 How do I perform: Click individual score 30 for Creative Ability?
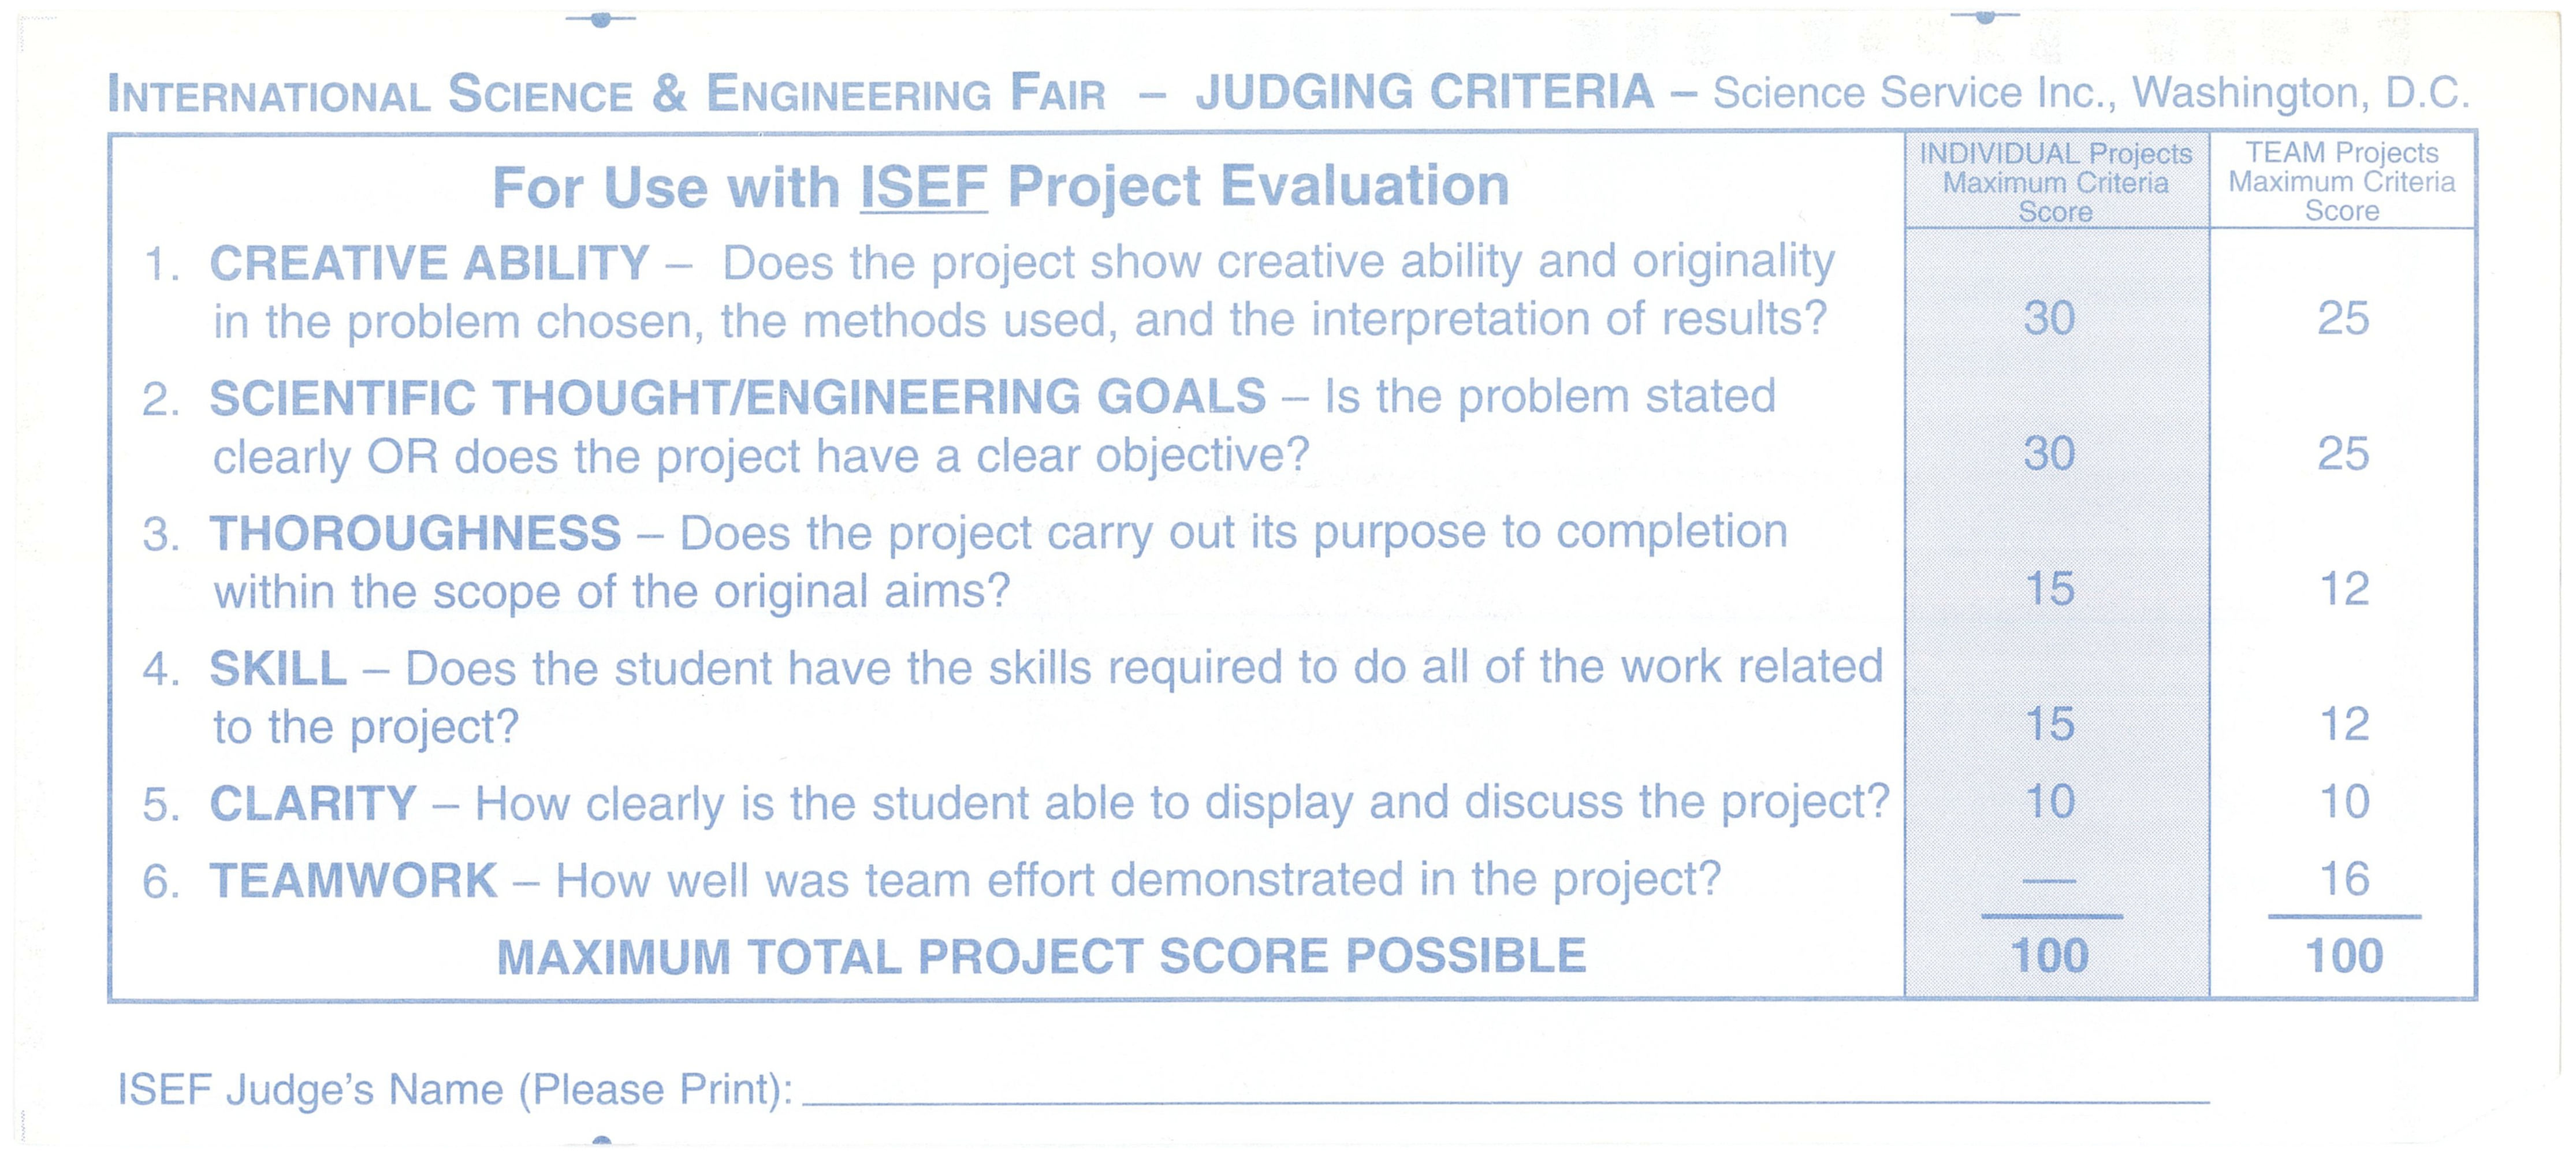point(2049,318)
